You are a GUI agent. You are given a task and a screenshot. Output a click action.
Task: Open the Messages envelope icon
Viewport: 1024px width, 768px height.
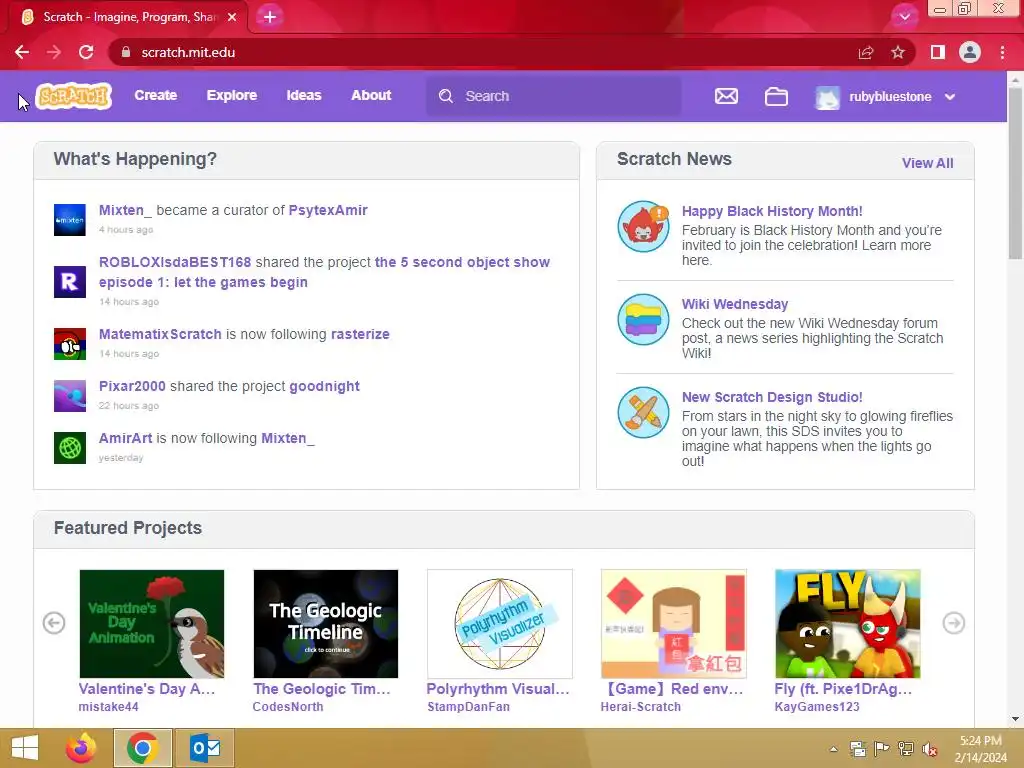726,97
